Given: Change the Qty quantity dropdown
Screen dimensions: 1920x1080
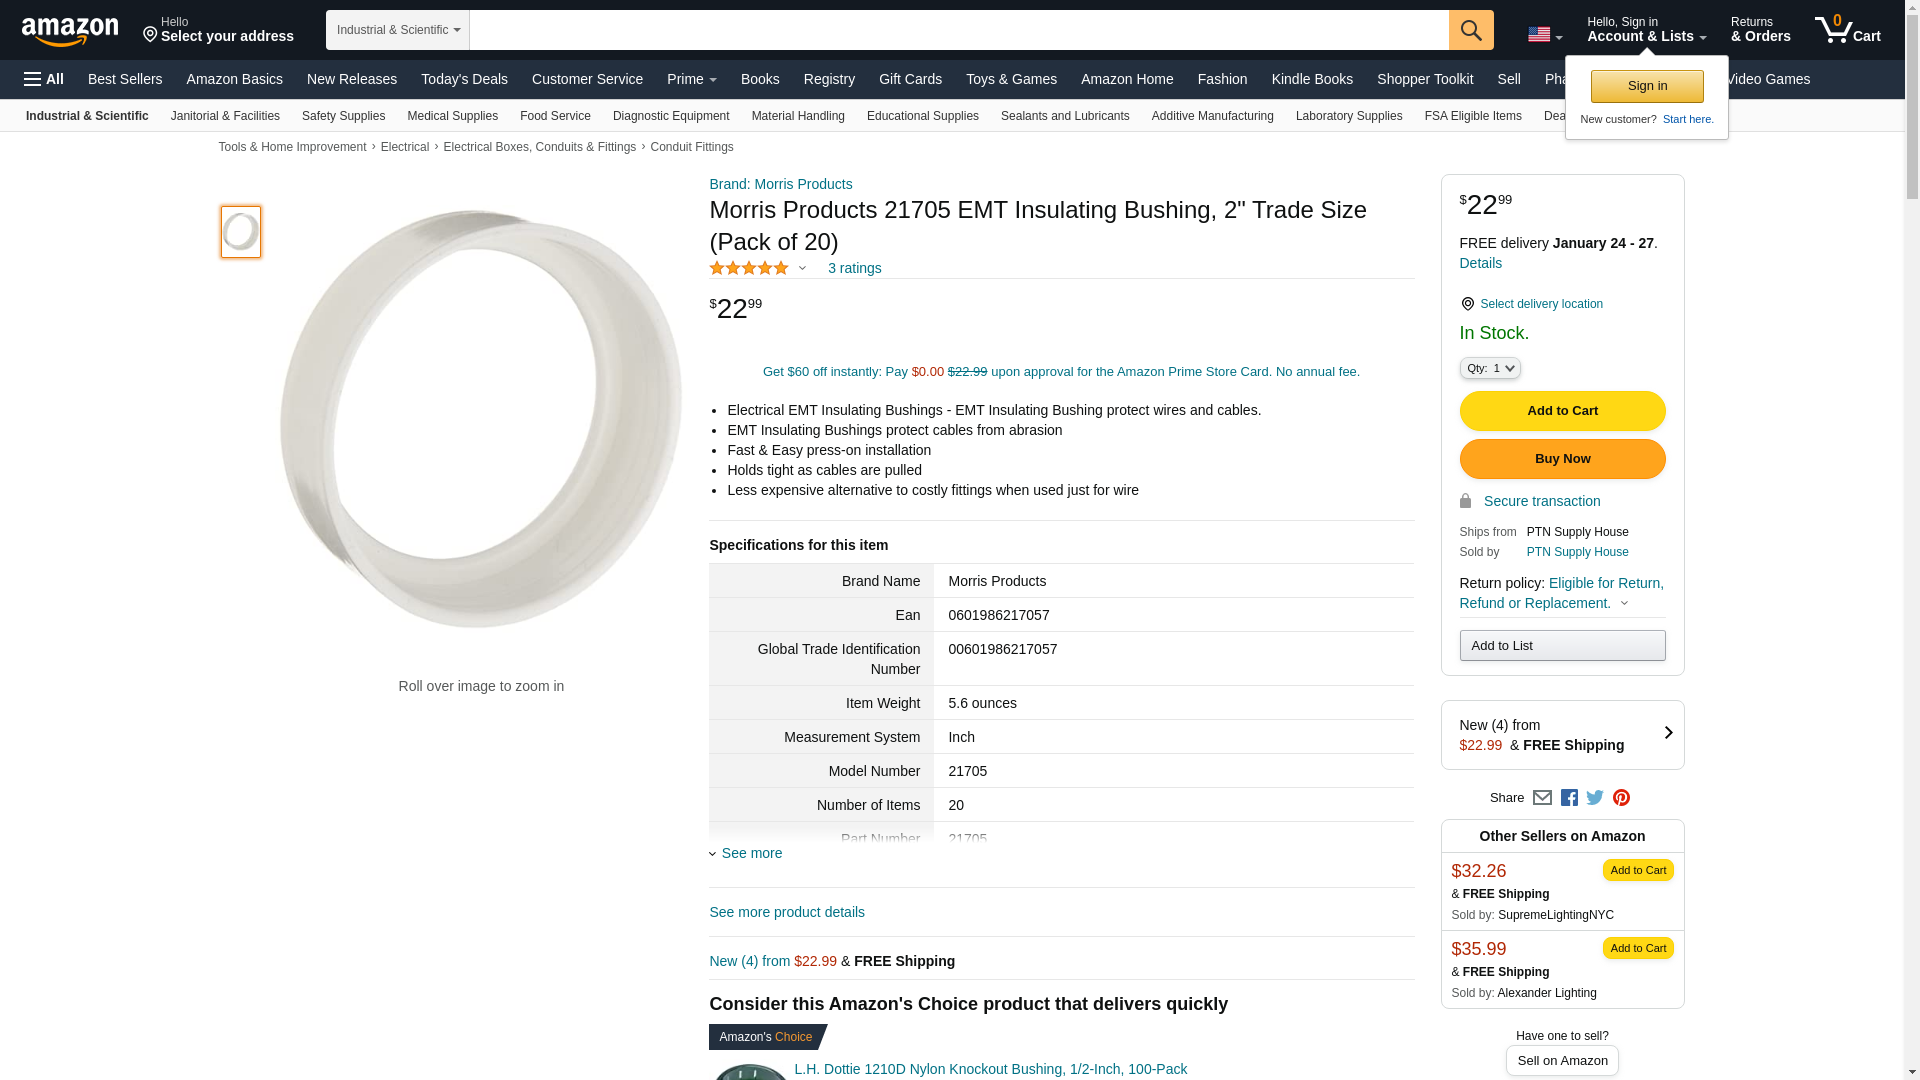Looking at the screenshot, I should pyautogui.click(x=1490, y=369).
